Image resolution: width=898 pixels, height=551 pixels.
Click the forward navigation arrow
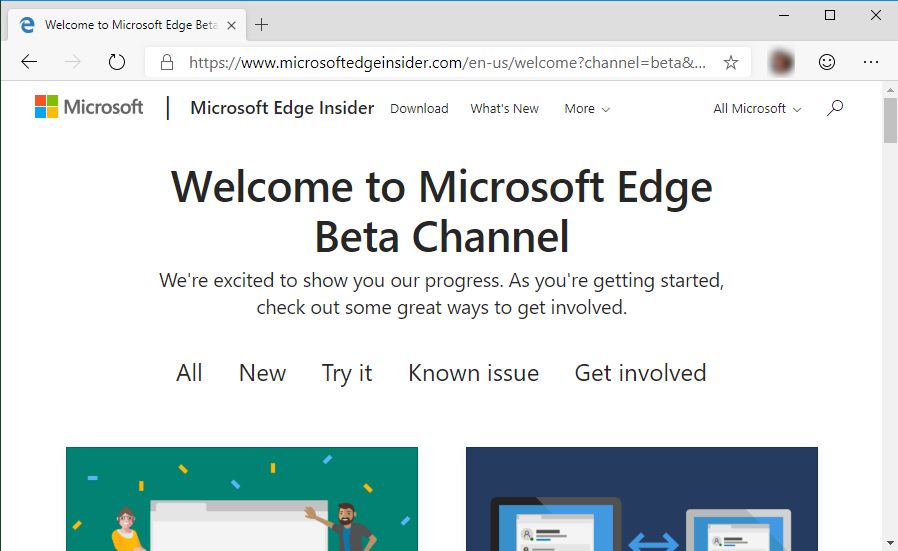[73, 62]
